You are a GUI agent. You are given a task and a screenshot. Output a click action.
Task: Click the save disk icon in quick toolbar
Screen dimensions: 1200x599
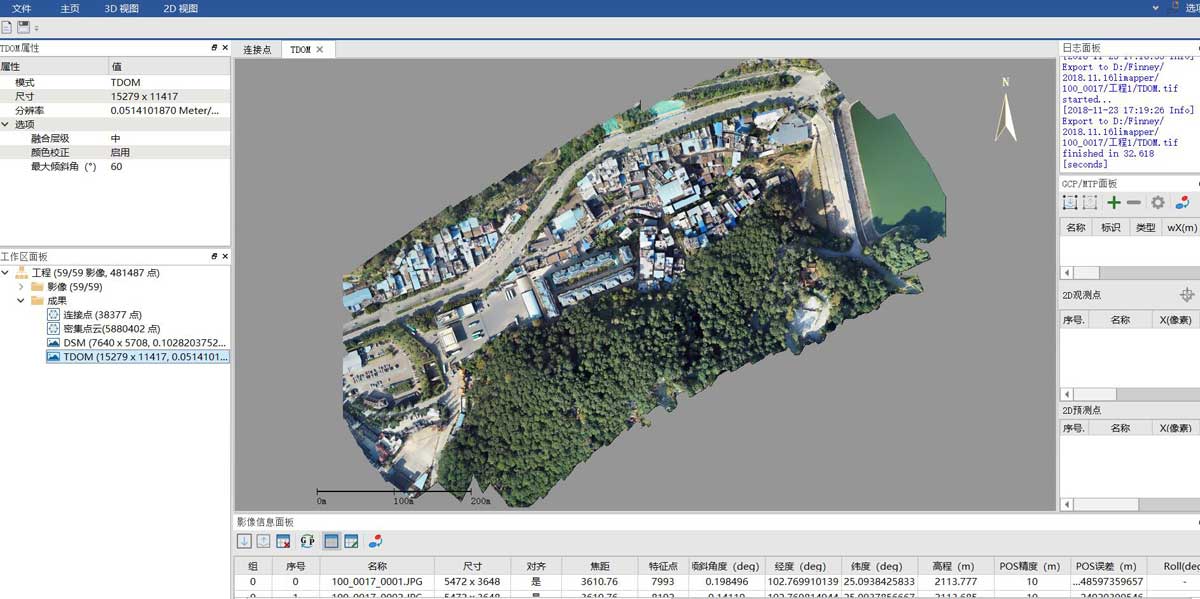[x=23, y=27]
